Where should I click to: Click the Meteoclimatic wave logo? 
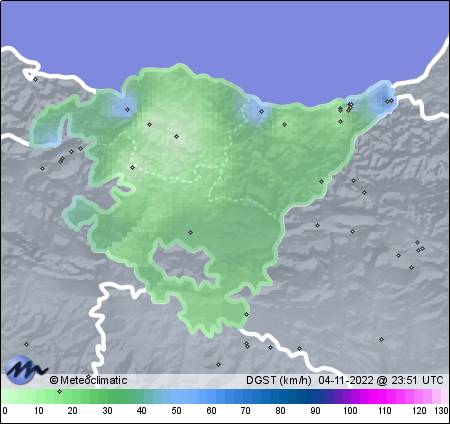click(x=26, y=370)
